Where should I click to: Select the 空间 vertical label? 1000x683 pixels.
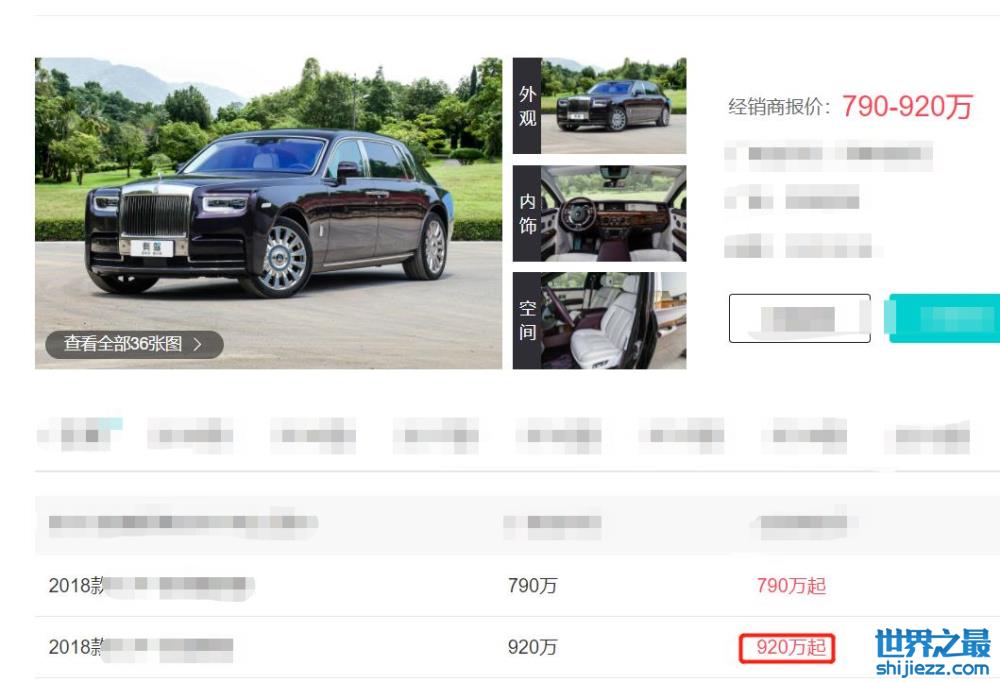[527, 321]
